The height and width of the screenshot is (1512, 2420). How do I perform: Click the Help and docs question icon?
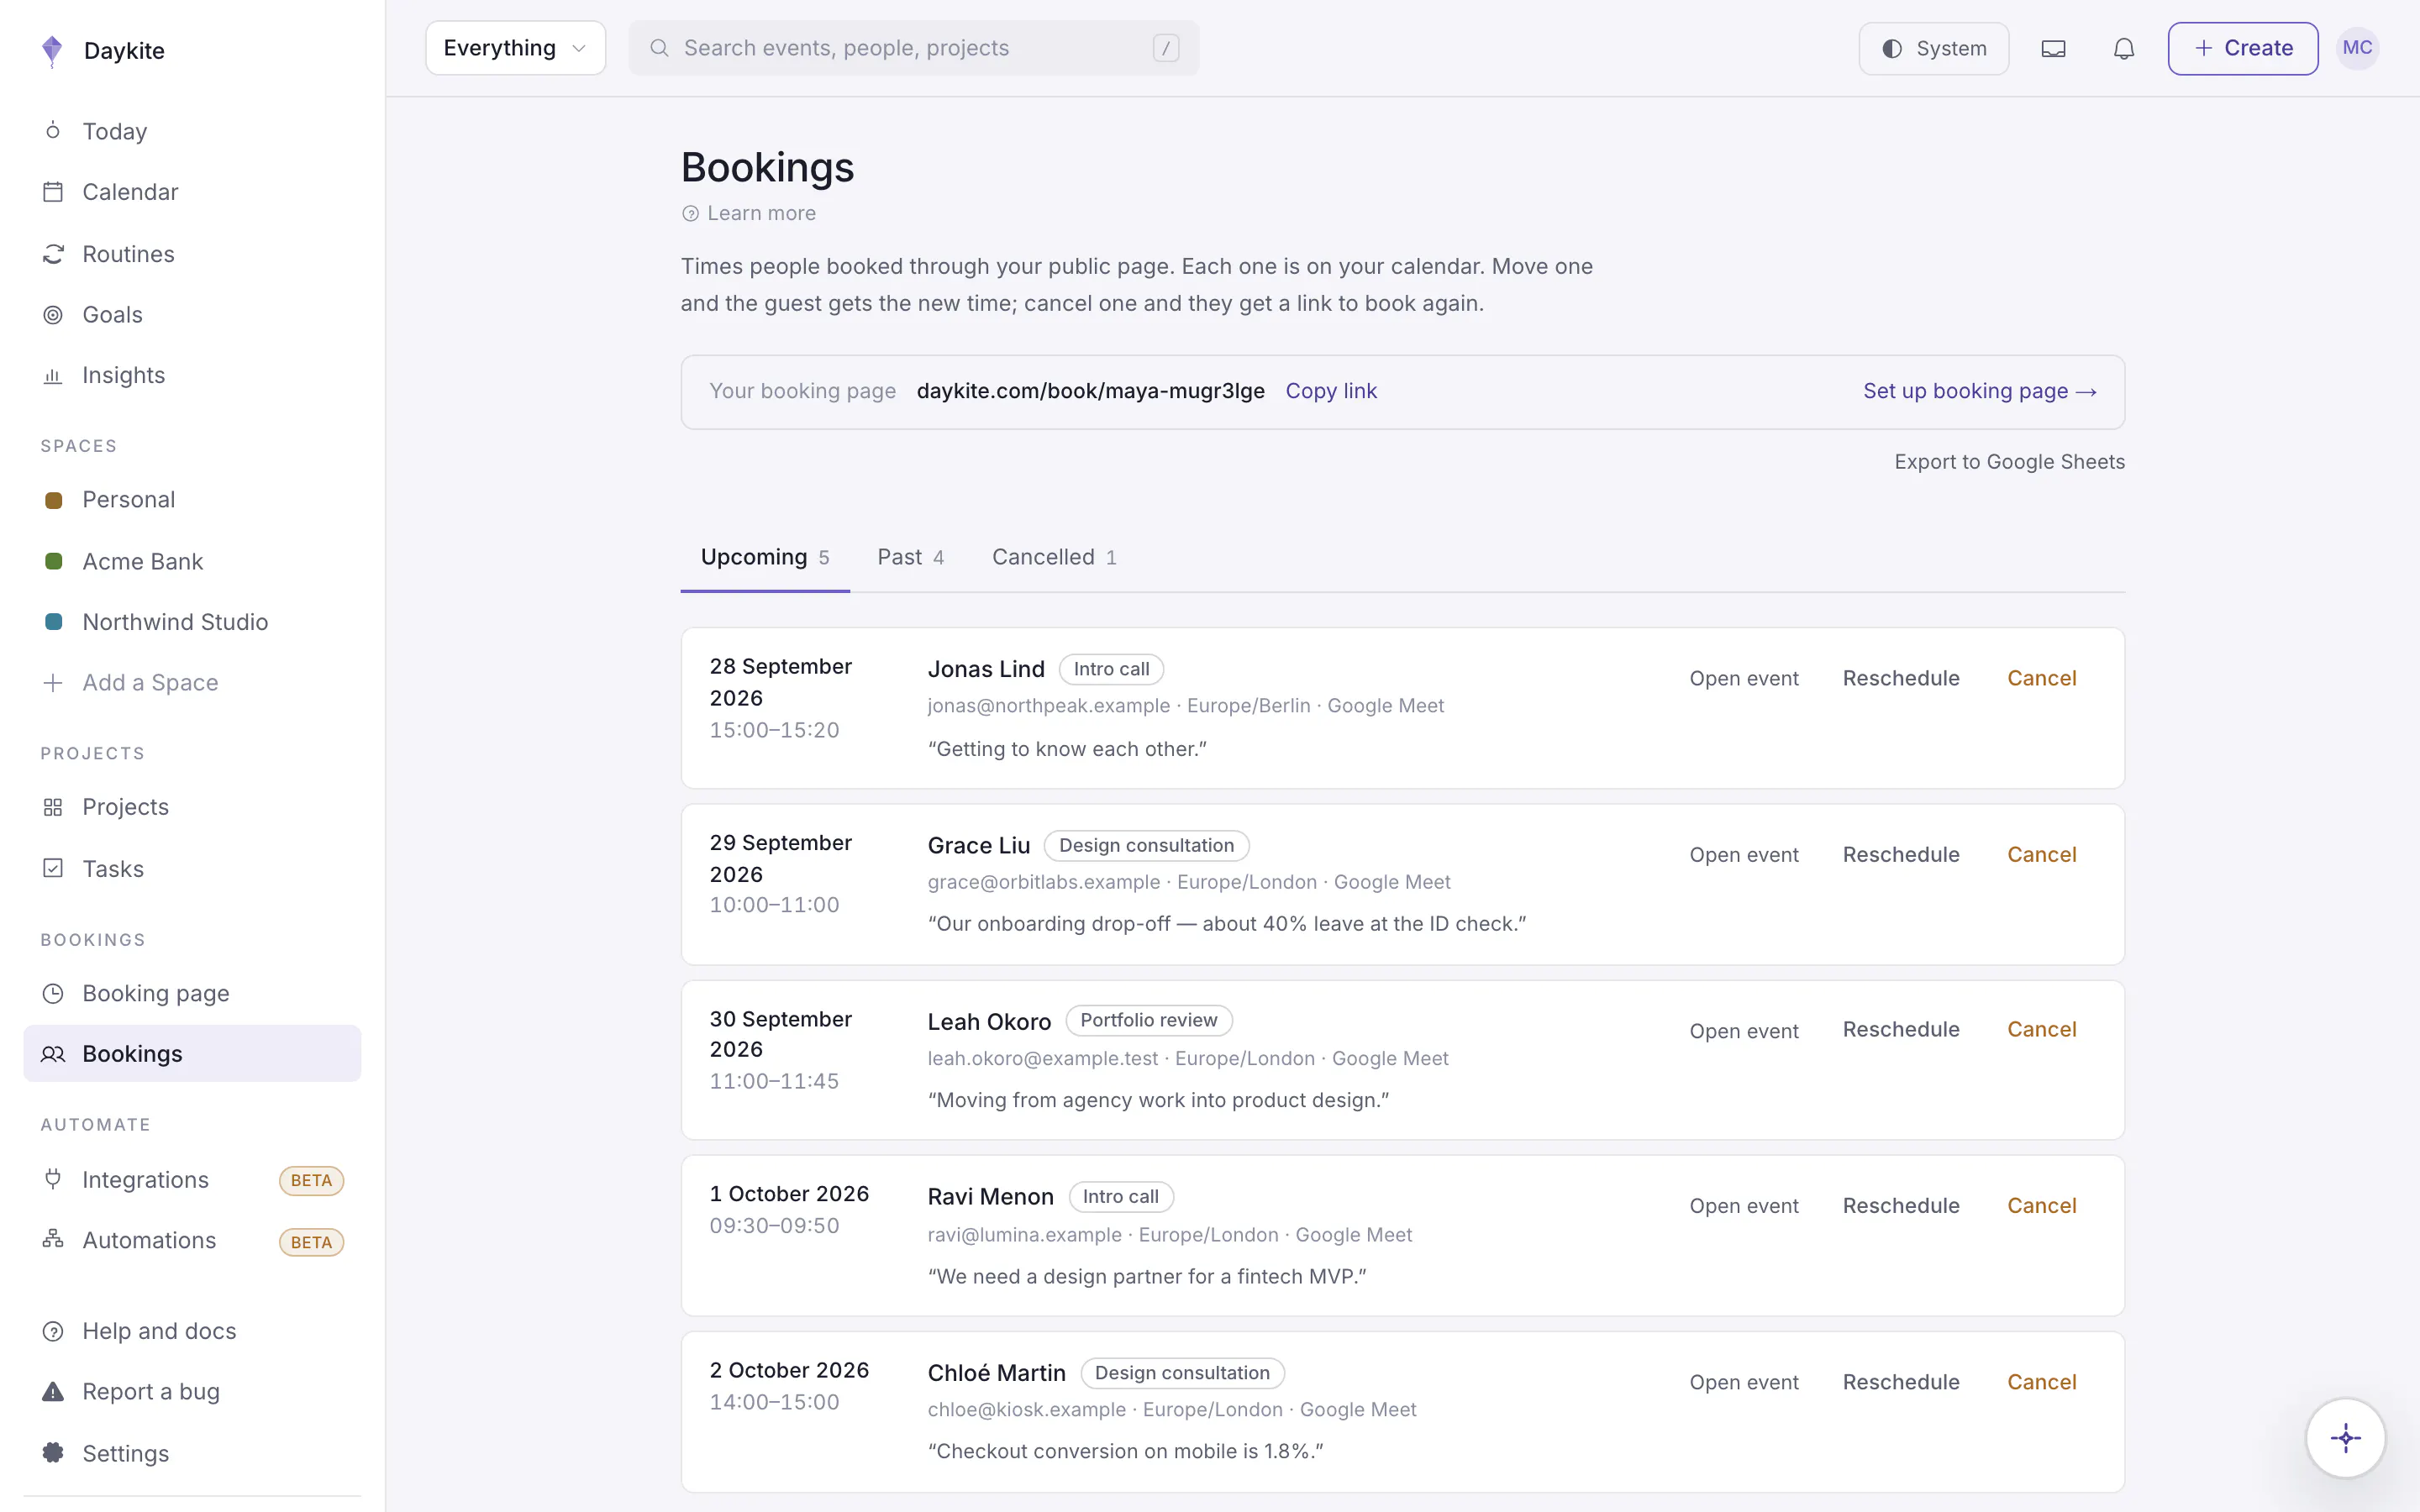(x=53, y=1331)
